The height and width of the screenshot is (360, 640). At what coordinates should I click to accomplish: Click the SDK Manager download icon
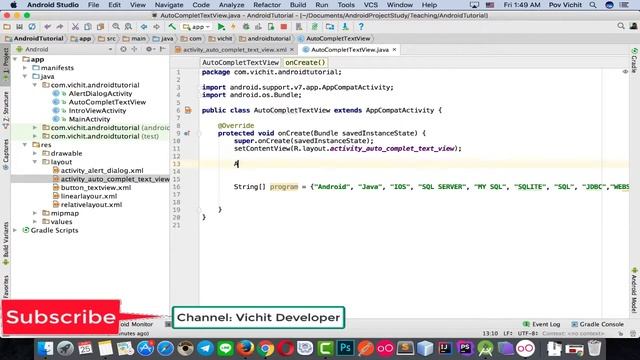[345, 27]
